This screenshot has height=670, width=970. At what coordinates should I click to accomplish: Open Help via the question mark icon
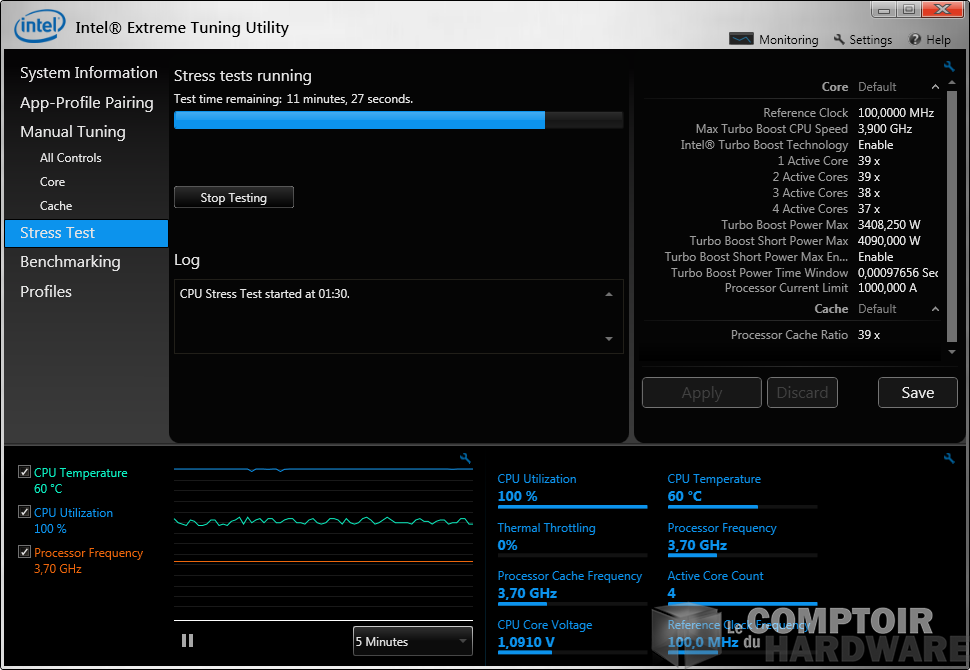coord(915,40)
